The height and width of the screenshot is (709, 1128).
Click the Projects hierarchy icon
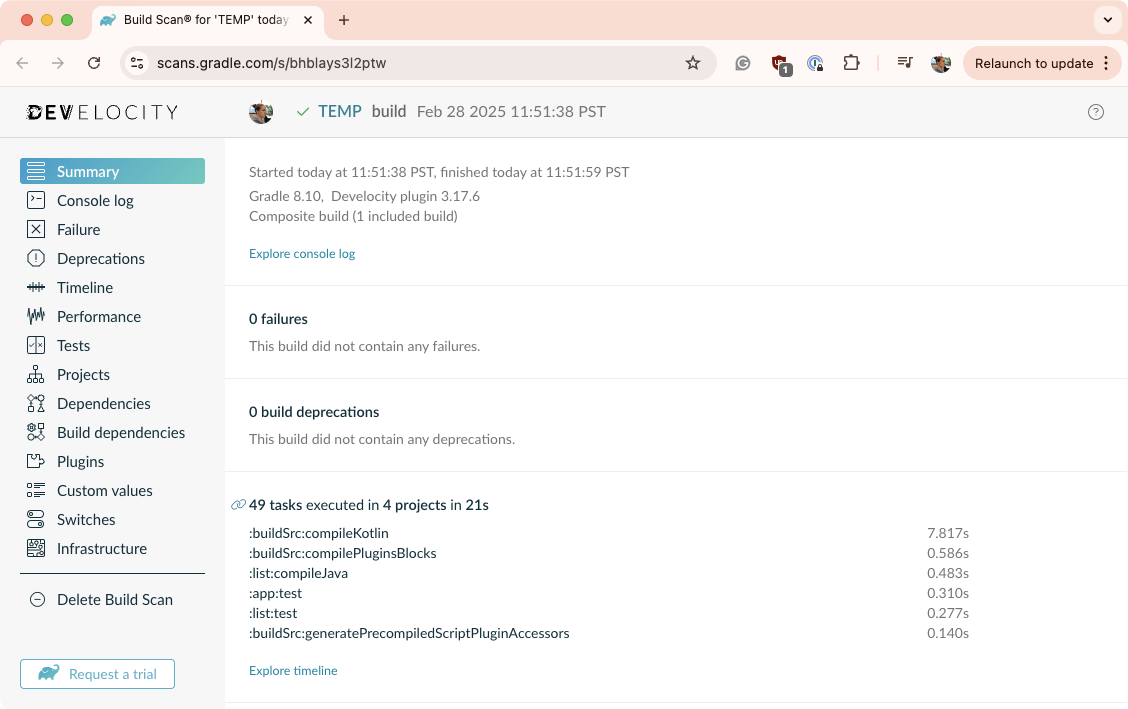[x=36, y=375]
